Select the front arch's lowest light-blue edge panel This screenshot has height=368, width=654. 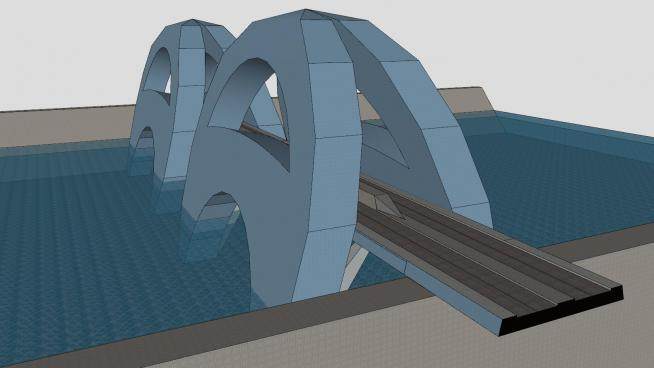322,263
